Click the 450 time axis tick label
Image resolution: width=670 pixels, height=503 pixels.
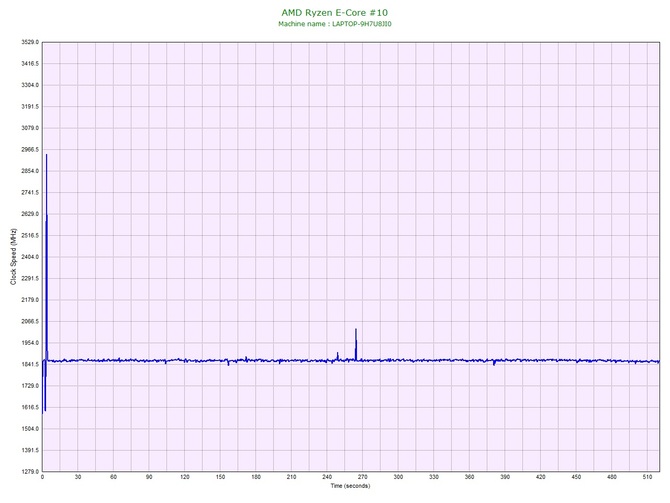576,477
